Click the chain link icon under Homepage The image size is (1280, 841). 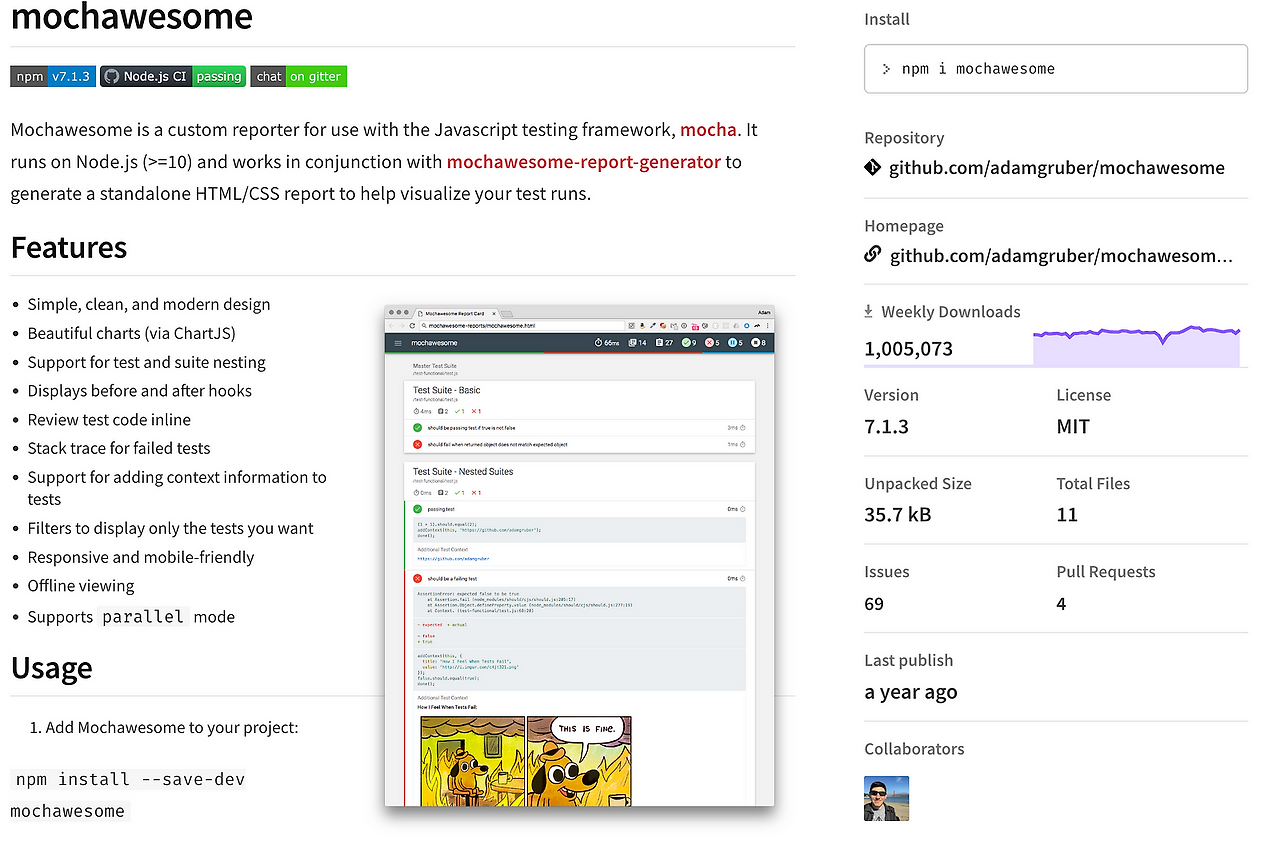pyautogui.click(x=873, y=255)
